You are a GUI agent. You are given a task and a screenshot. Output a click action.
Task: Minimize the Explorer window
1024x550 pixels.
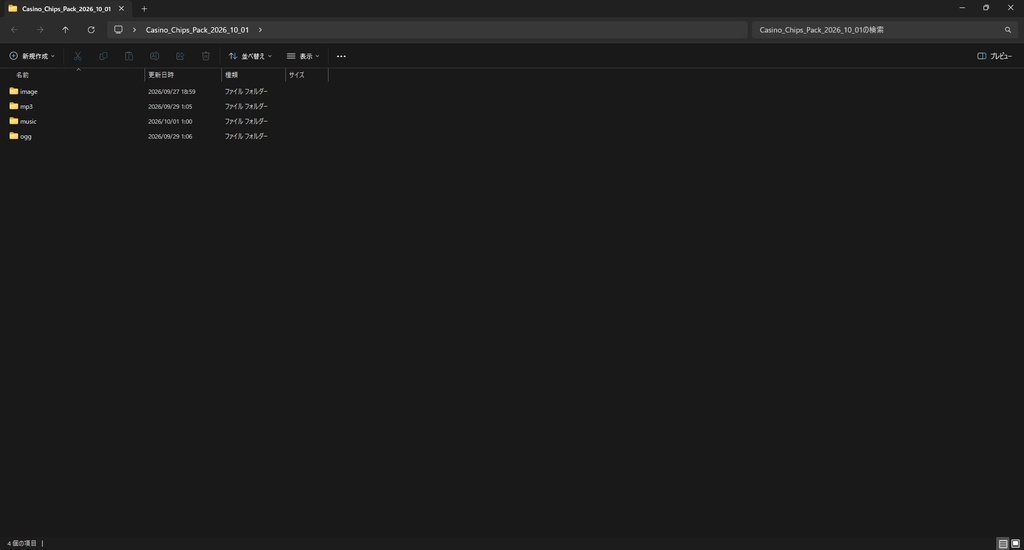tap(962, 8)
